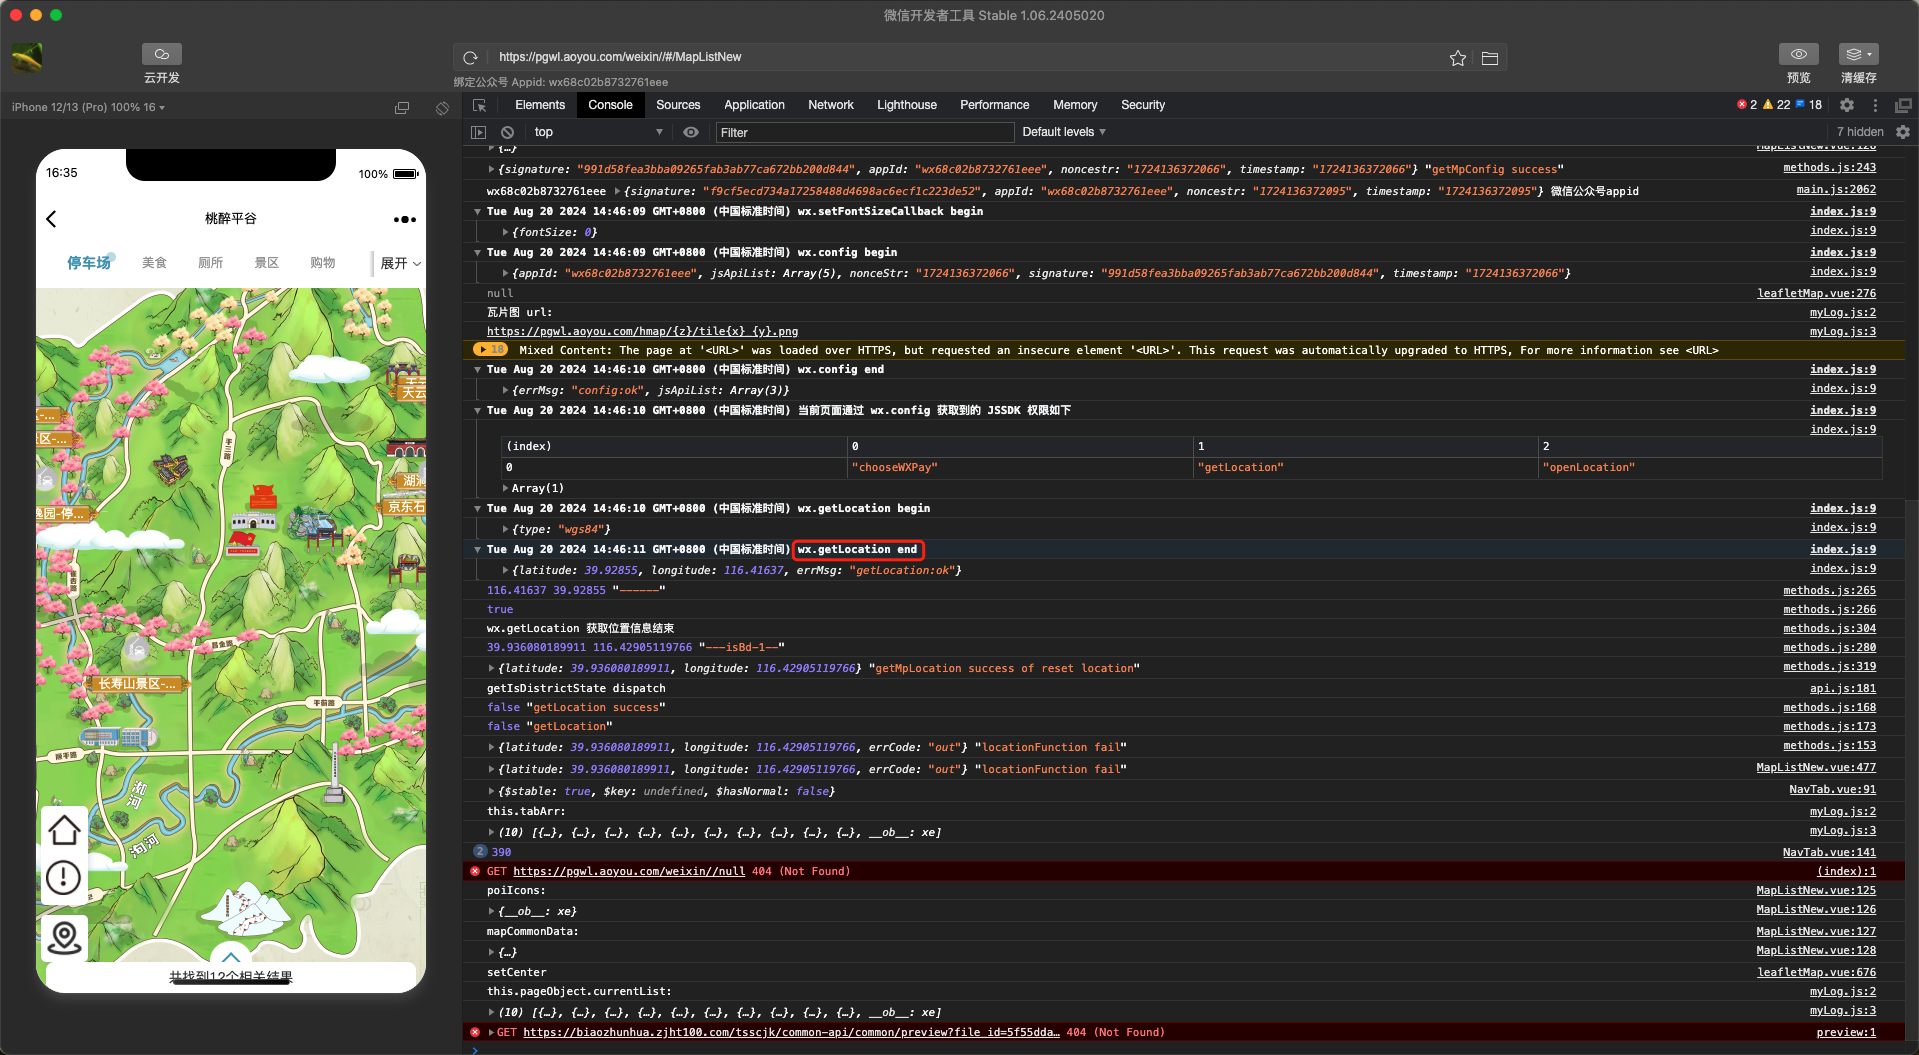Click the hmap tile URL link
Screen dimensions: 1919x1055
[642, 332]
